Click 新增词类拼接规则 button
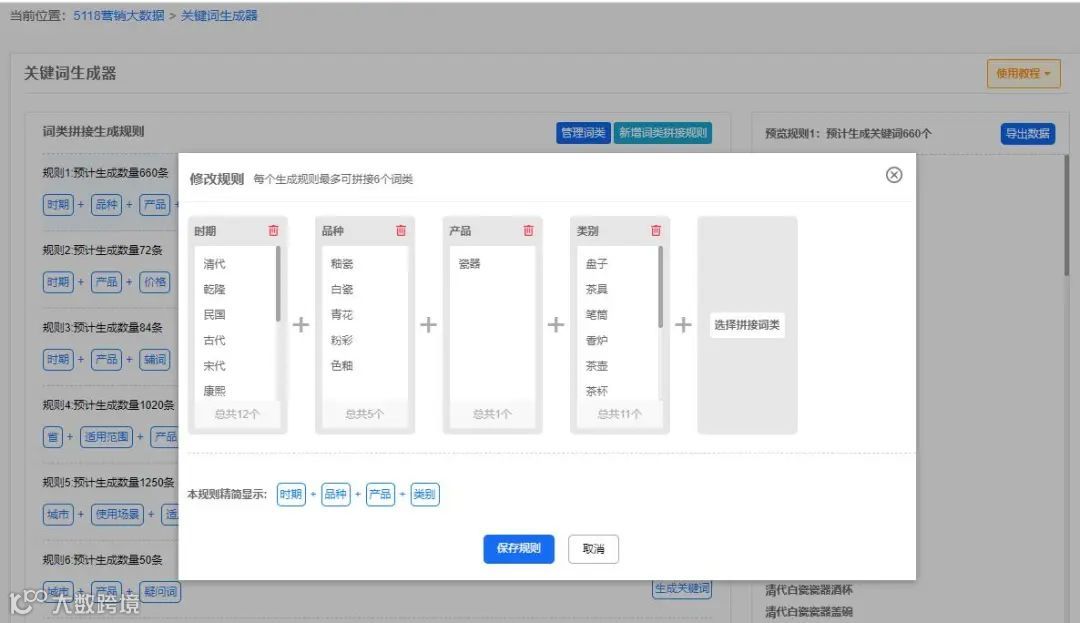This screenshot has width=1080, height=623. coord(663,133)
